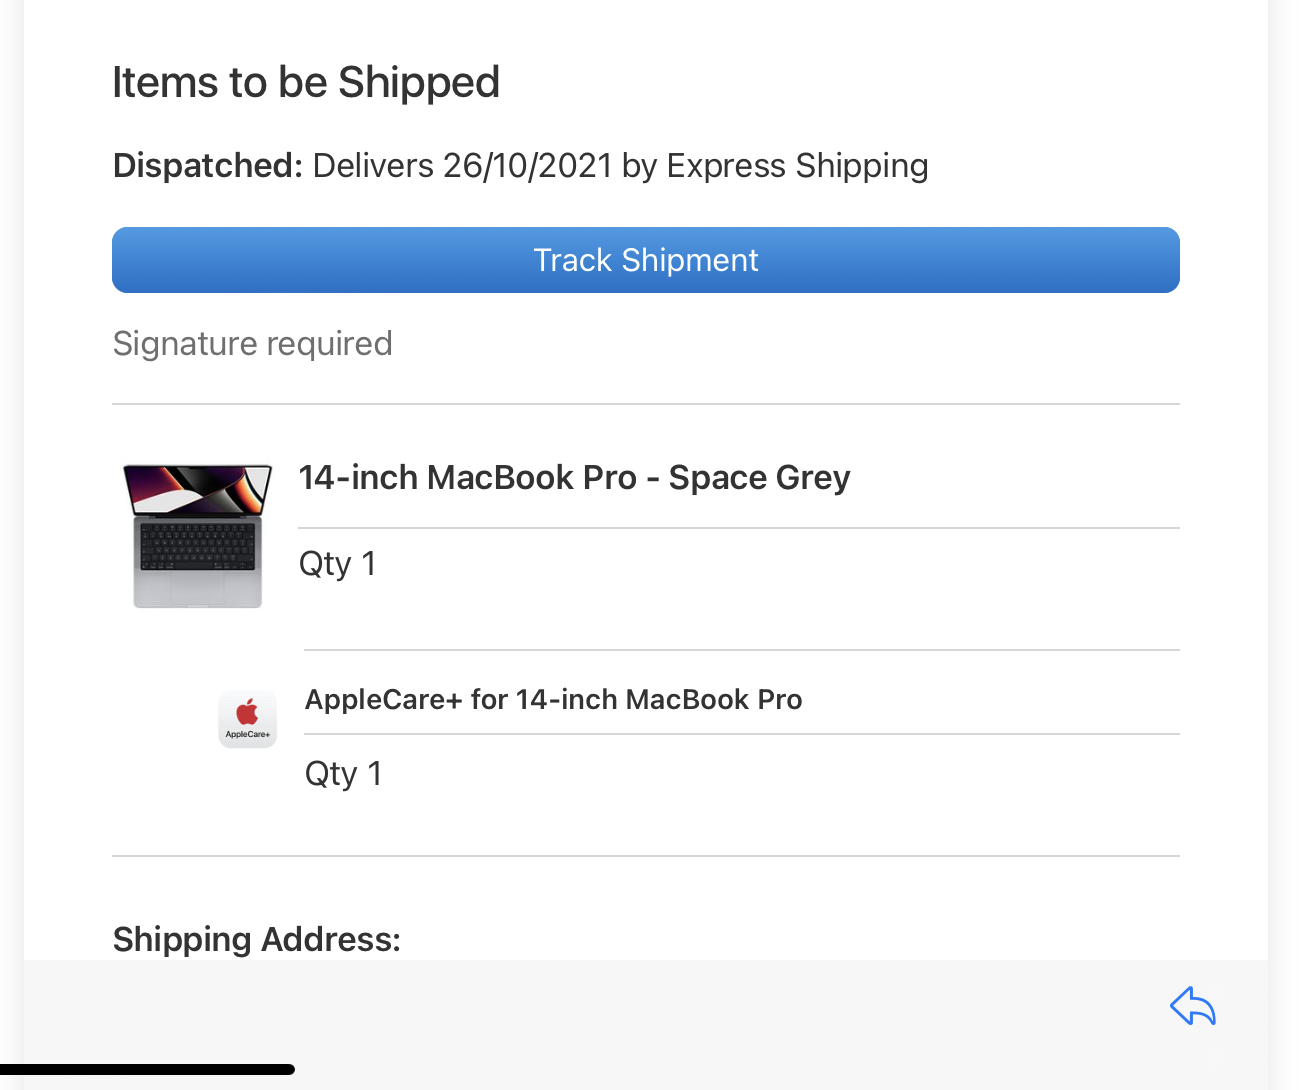The image size is (1316, 1090).
Task: Tap the black home indicator bar
Action: 148,1069
